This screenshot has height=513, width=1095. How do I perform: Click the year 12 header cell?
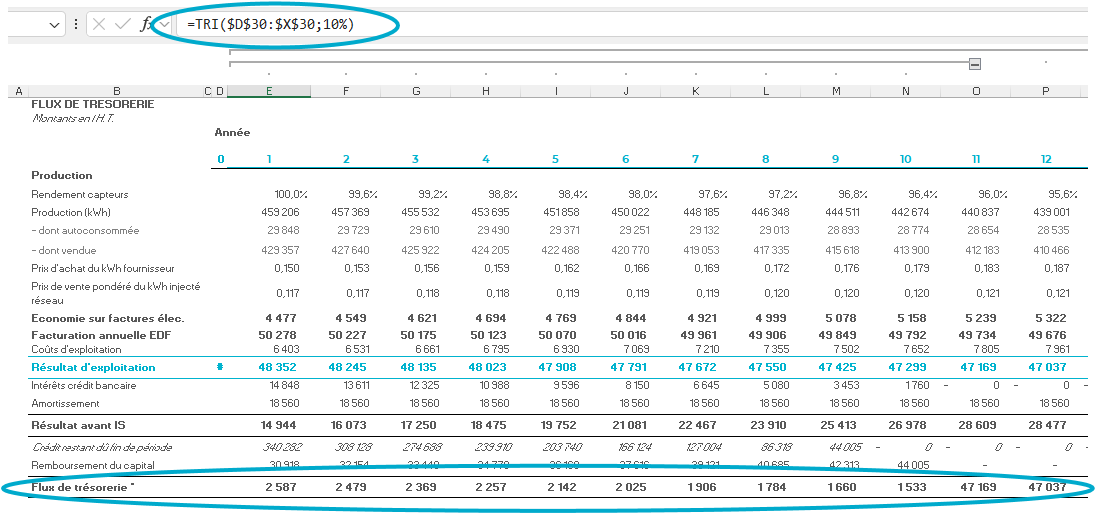coord(1045,159)
